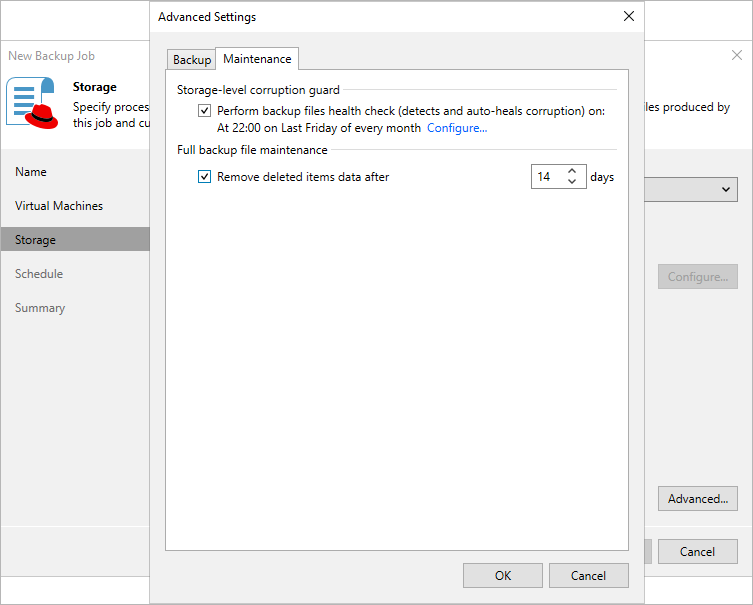The width and height of the screenshot is (753, 605).
Task: Cancel the New Backup Job wizard
Action: pos(698,551)
